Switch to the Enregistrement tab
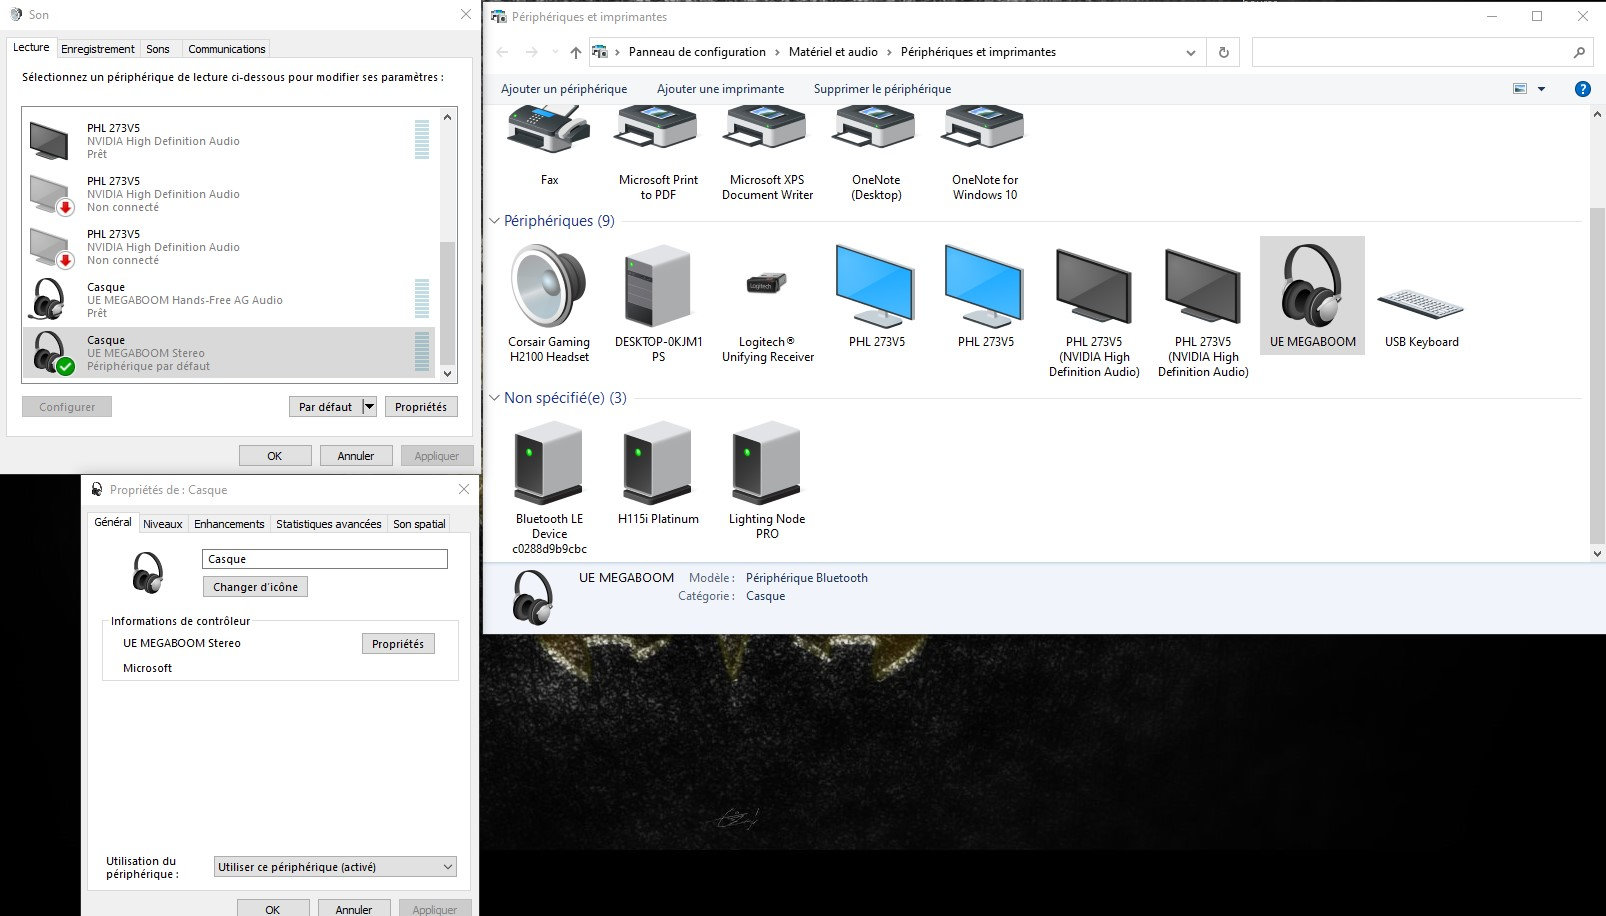1606x916 pixels. (x=97, y=49)
